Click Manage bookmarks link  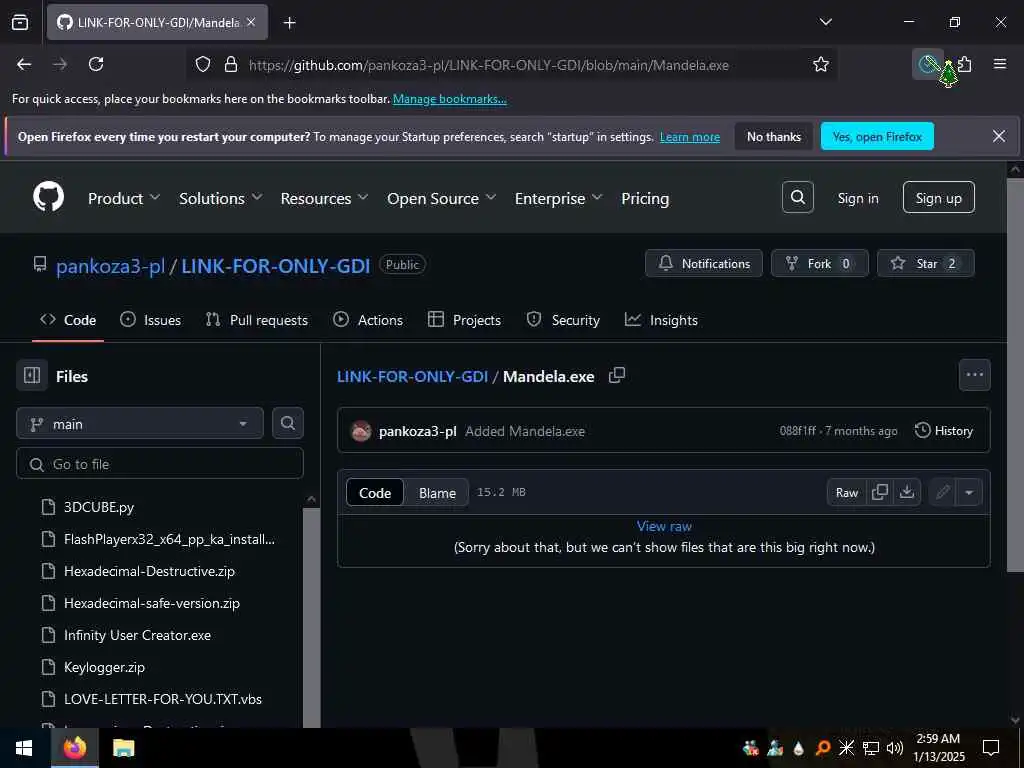(x=449, y=99)
